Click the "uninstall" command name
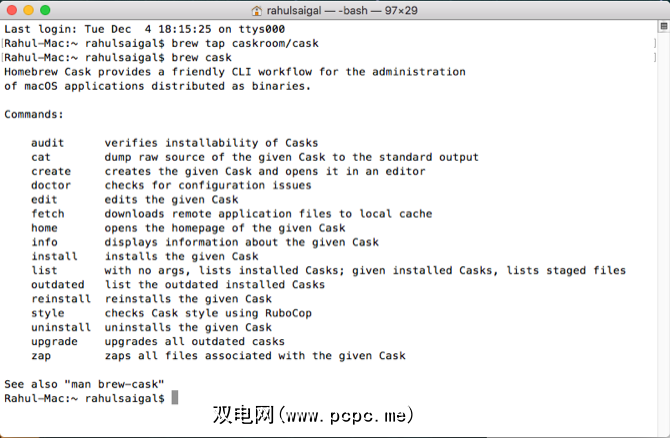The image size is (670, 438). pyautogui.click(x=61, y=327)
